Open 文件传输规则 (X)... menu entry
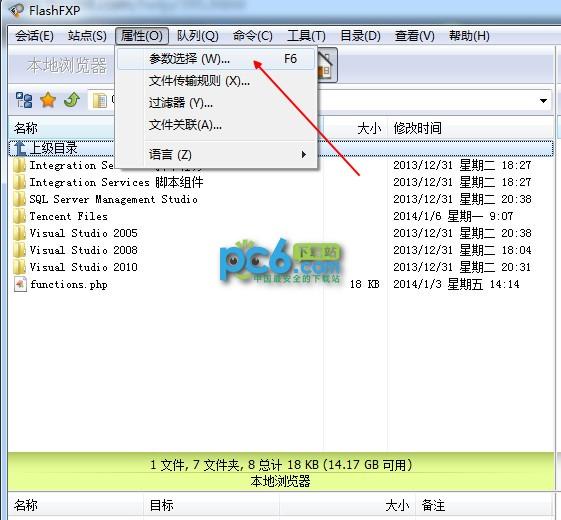Viewport: 561px width, 520px height. (216, 81)
